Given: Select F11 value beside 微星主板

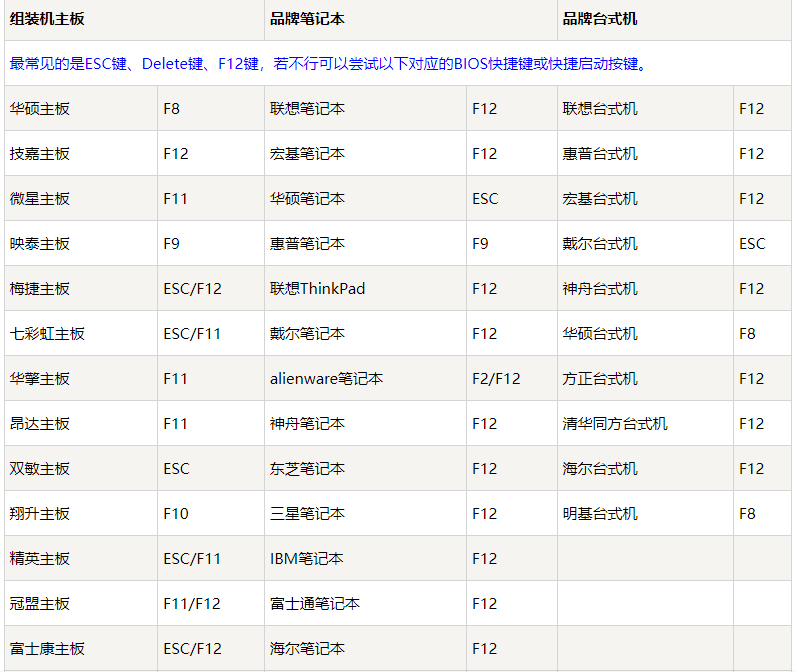Looking at the screenshot, I should 175,198.
